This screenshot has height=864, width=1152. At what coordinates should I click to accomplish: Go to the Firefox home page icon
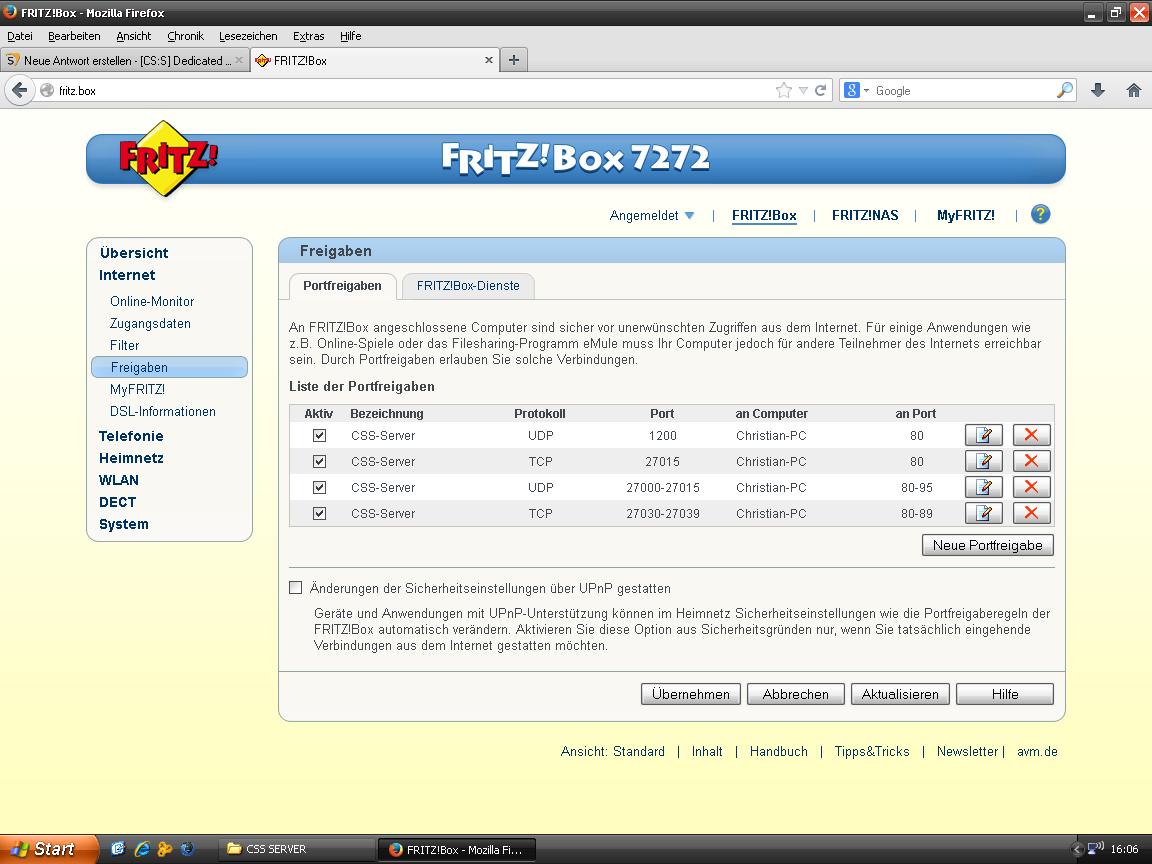[1134, 90]
